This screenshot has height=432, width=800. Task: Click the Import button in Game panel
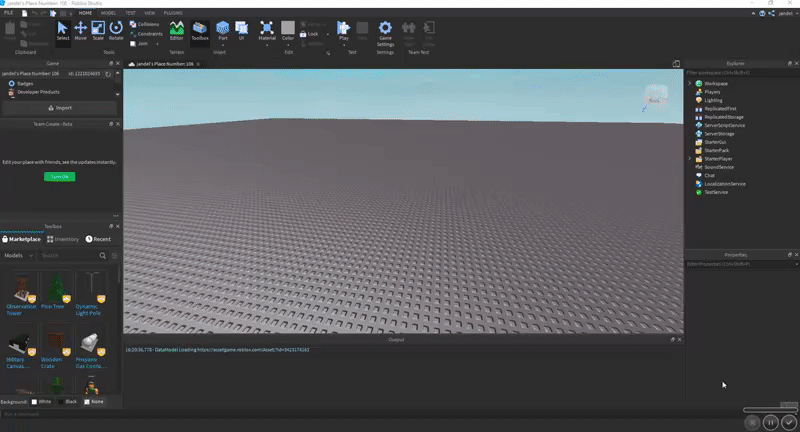(x=60, y=108)
